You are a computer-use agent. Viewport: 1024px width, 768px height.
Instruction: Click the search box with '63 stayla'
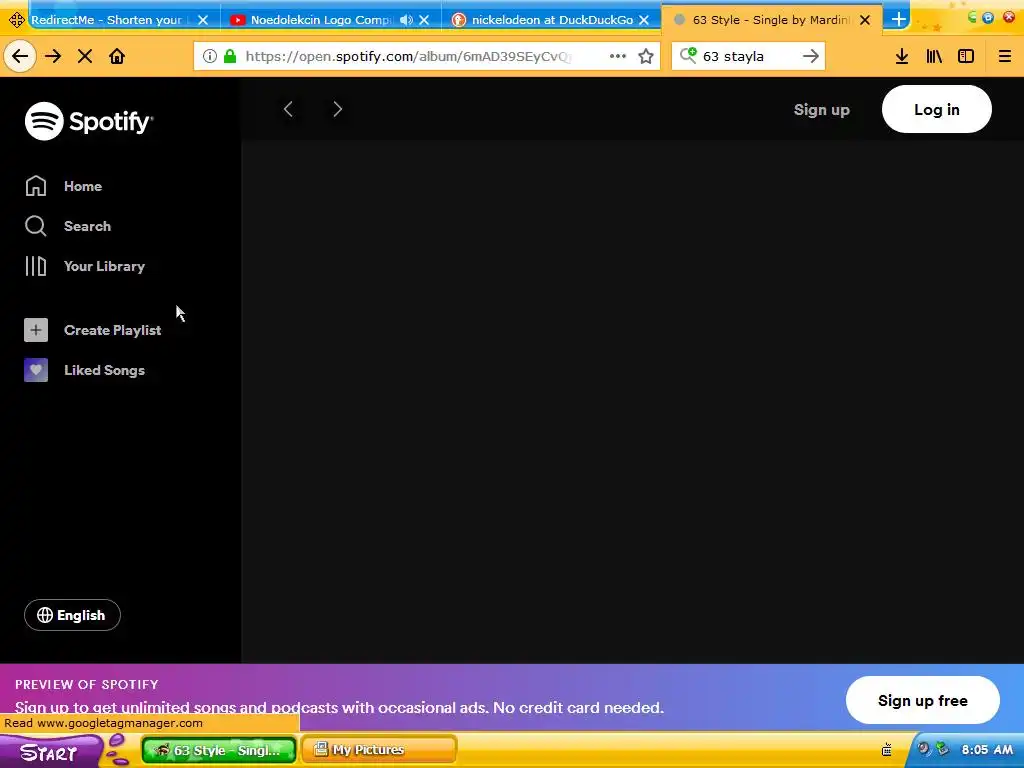[x=748, y=56]
